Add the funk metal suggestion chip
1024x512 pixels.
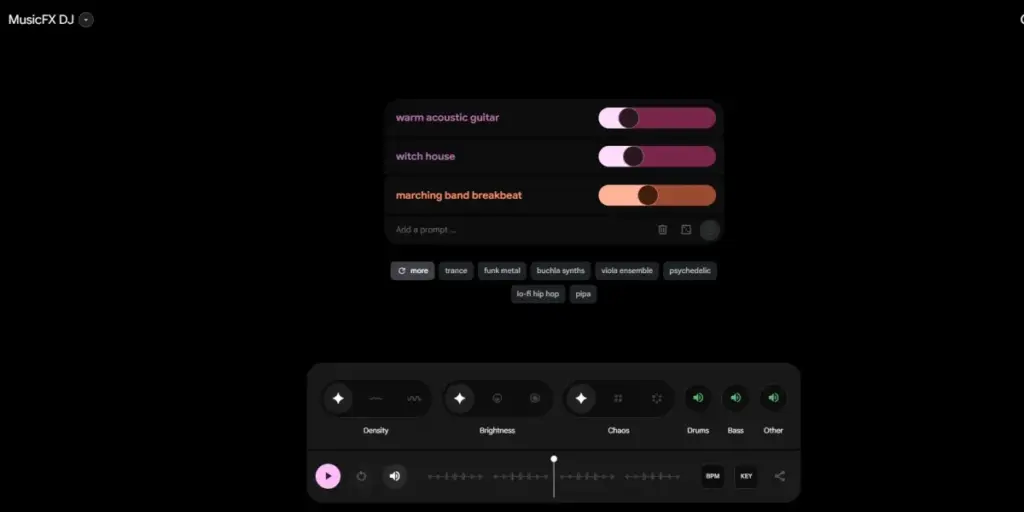(502, 271)
